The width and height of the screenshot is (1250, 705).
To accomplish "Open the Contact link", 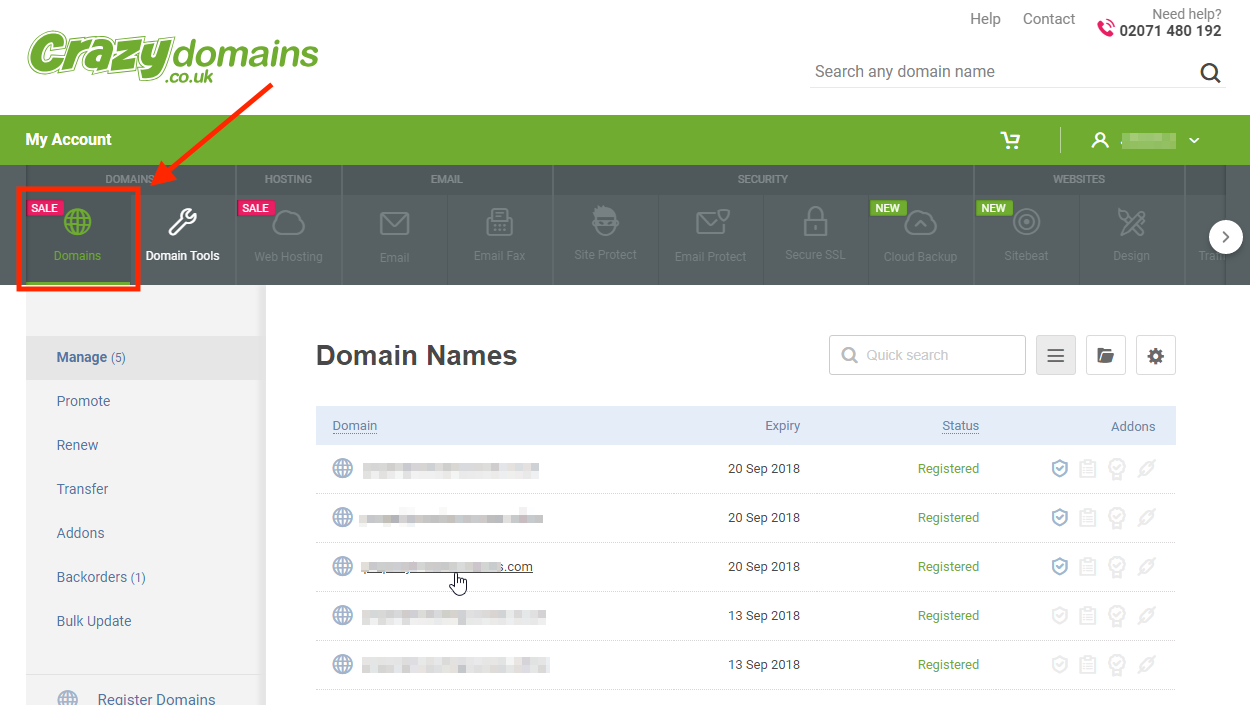I will pos(1049,19).
